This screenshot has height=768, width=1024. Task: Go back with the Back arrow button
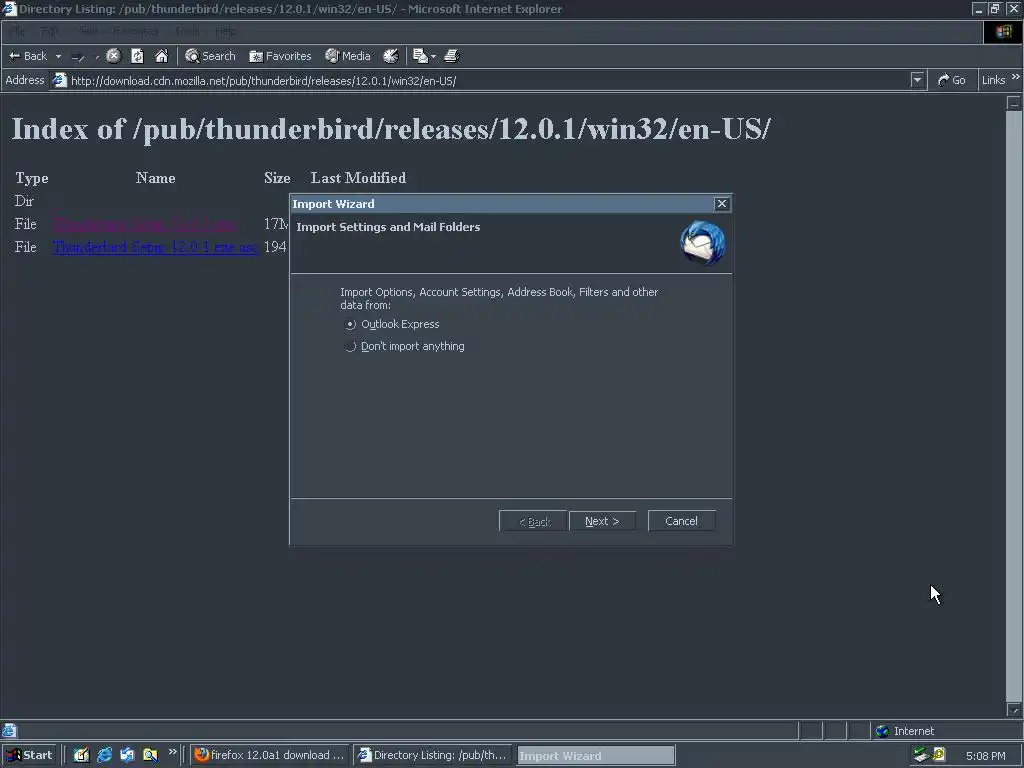tap(27, 56)
